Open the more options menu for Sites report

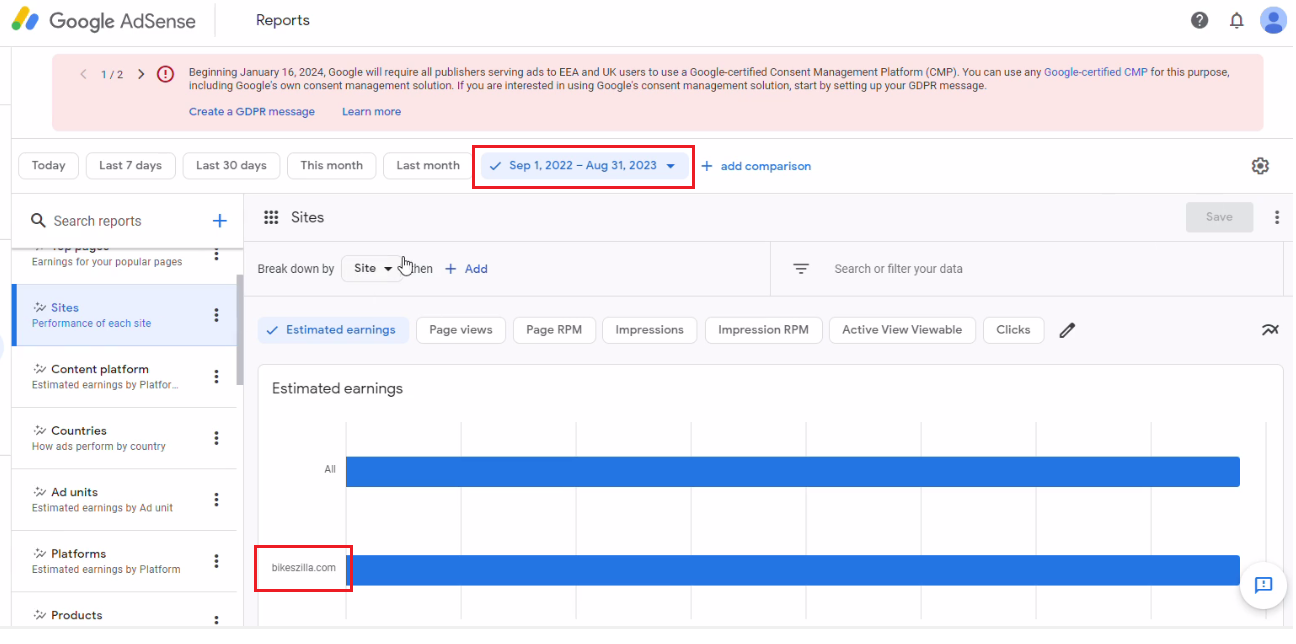coord(216,315)
